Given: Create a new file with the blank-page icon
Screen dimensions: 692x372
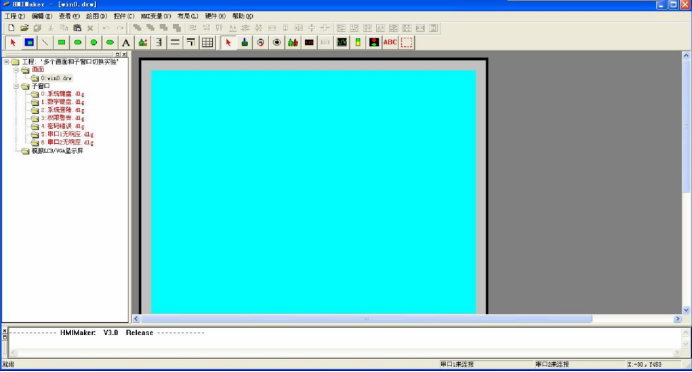Looking at the screenshot, I should click(x=11, y=28).
